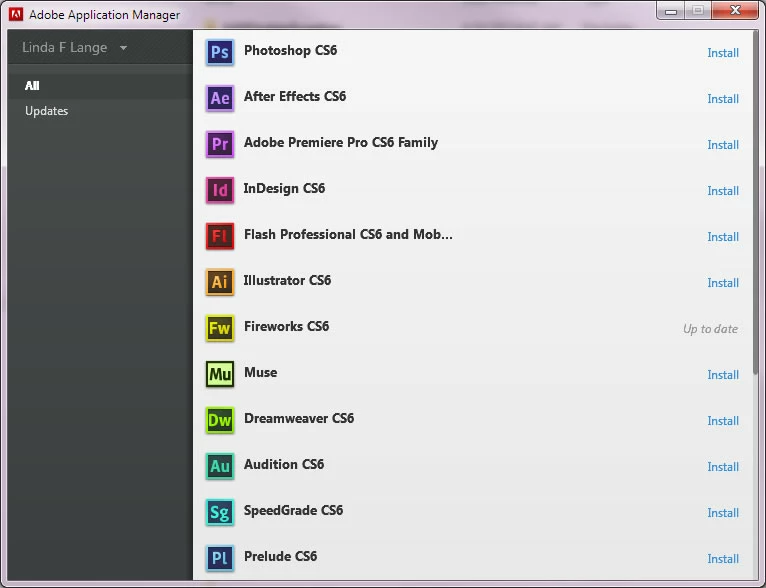The image size is (766, 588).
Task: Install Dreamweaver CS6
Action: 723,420
